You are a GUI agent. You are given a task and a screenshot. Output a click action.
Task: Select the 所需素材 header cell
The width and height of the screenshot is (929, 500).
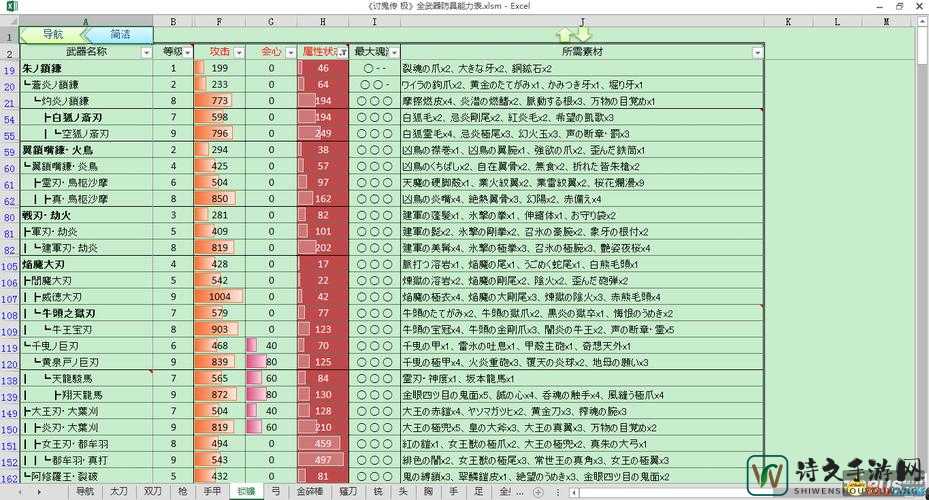click(582, 52)
